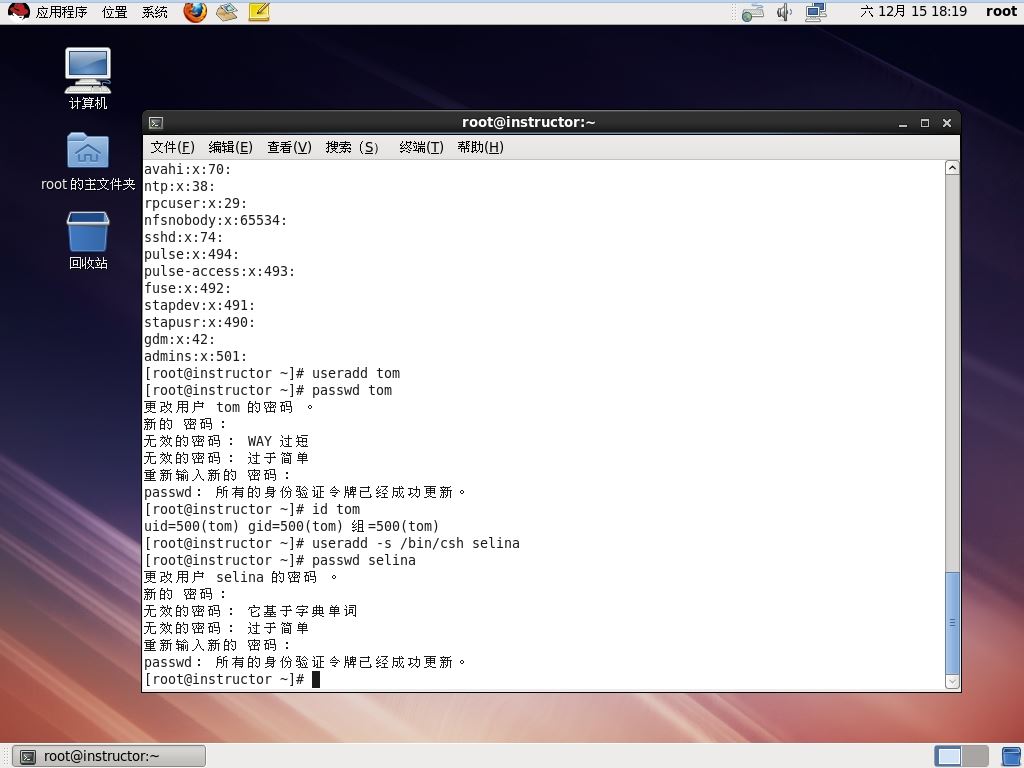Click the removable drive tray icon

pyautogui.click(x=752, y=12)
